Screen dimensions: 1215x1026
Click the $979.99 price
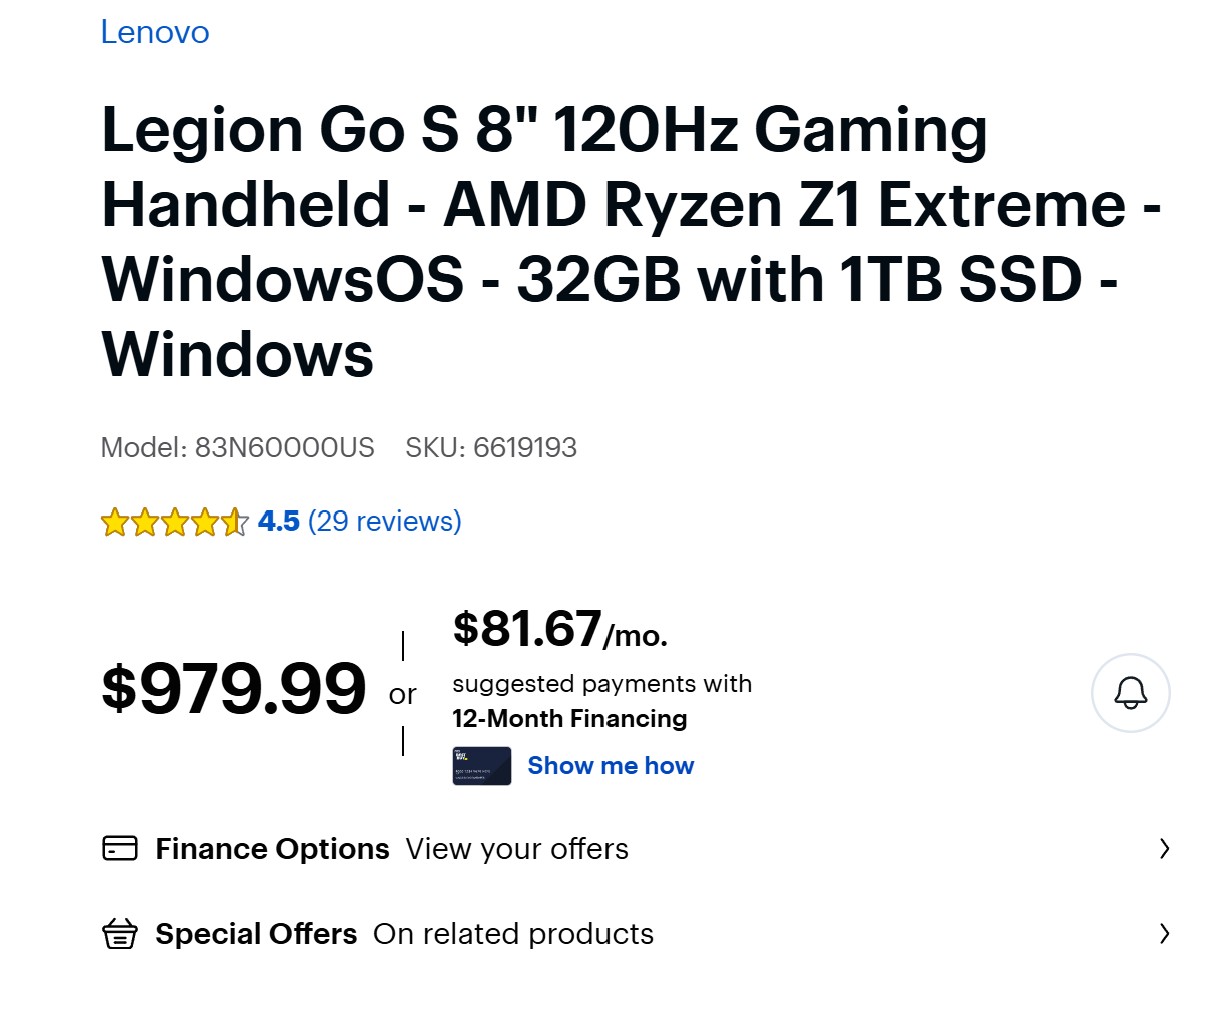pos(234,688)
